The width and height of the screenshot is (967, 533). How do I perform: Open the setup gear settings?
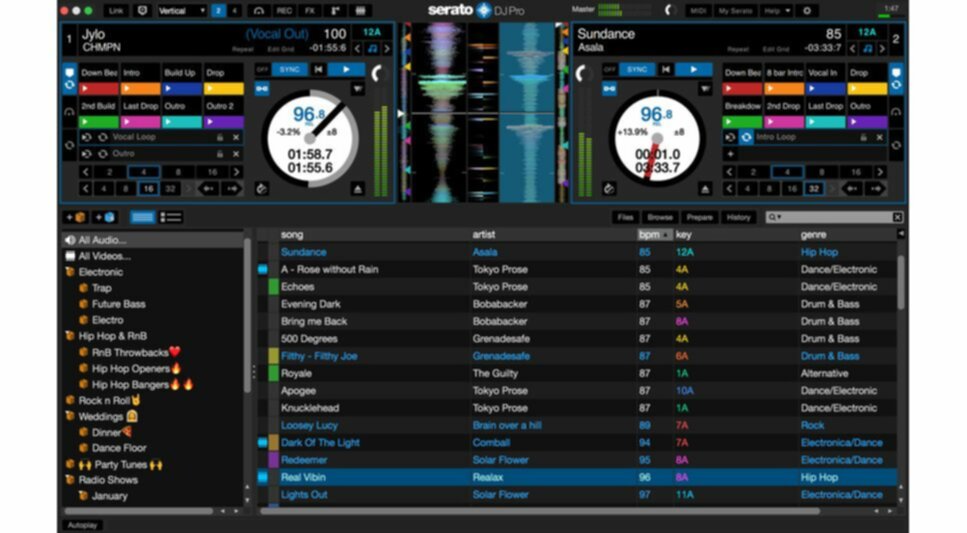click(807, 10)
